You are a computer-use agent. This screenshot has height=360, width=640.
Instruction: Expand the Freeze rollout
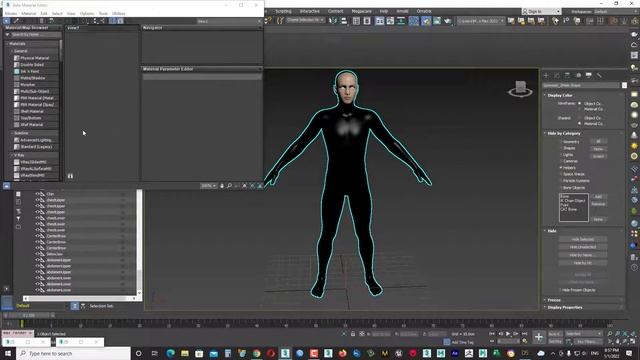coord(554,300)
